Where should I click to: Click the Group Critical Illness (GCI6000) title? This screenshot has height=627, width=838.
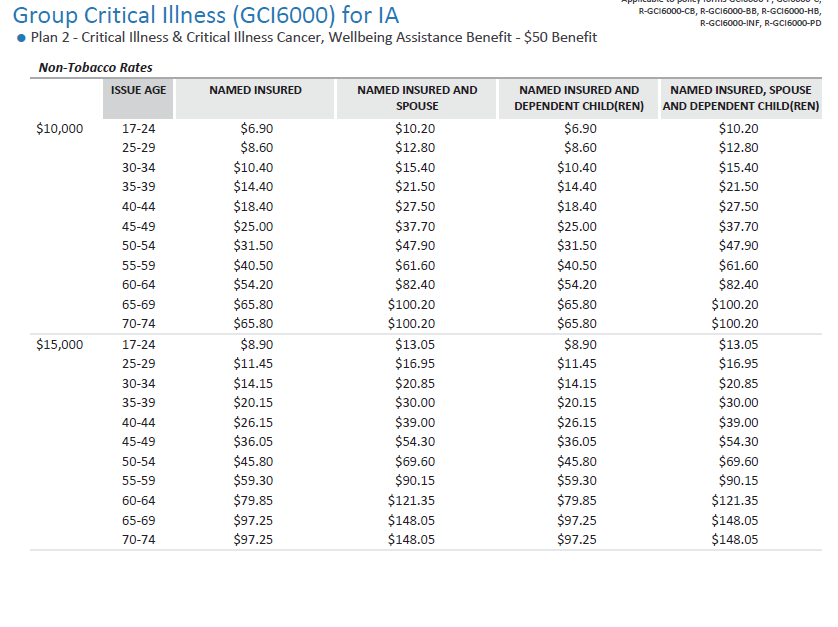(x=205, y=15)
